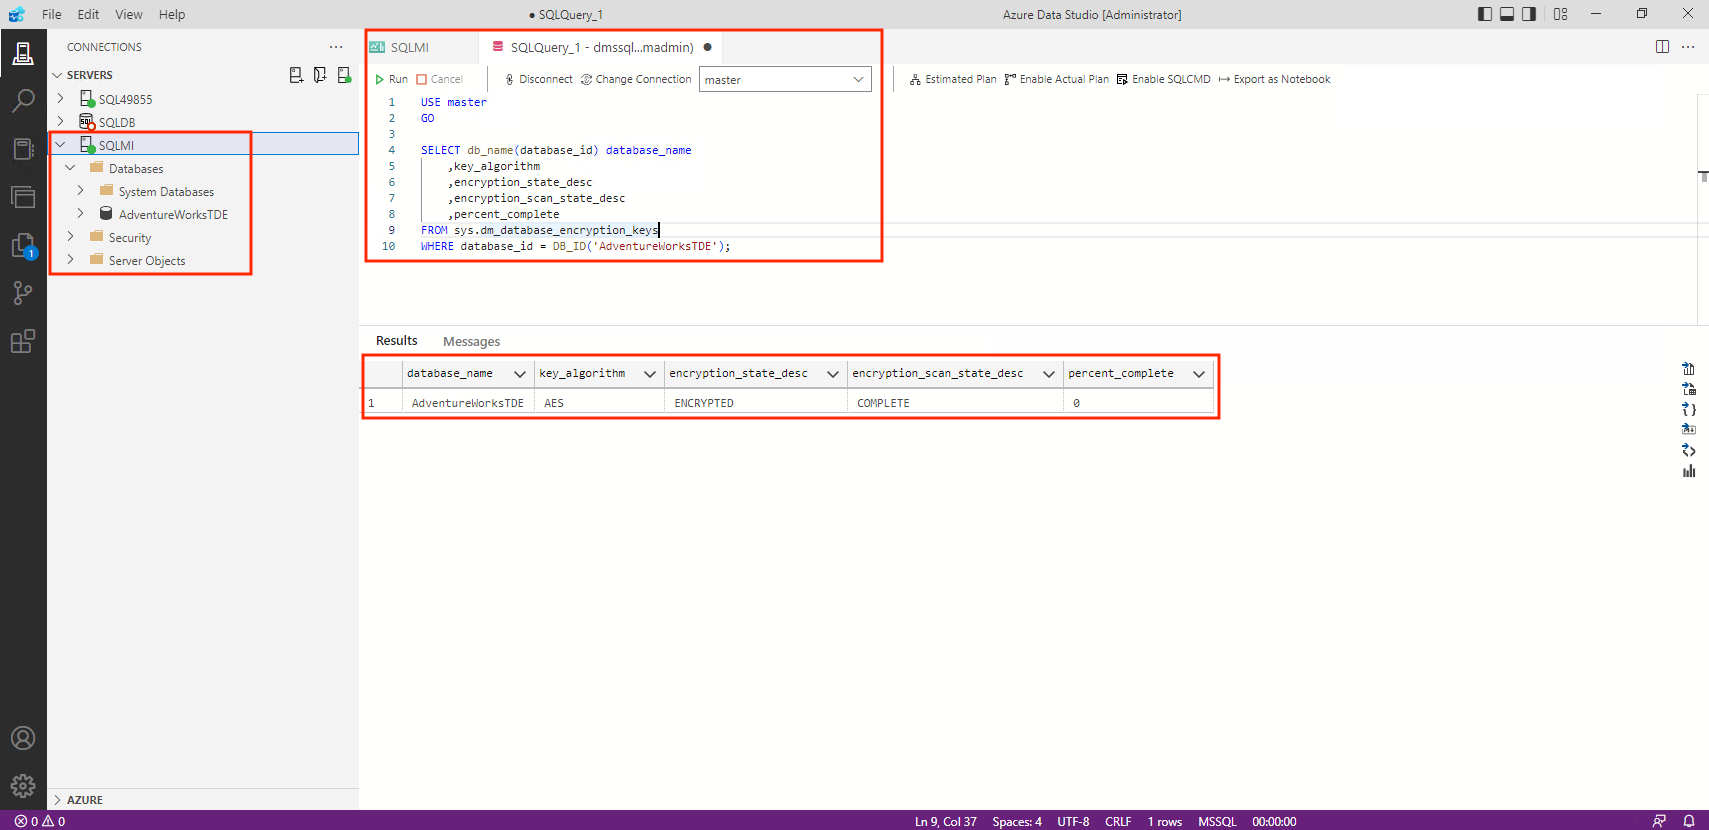The height and width of the screenshot is (830, 1709).
Task: Toggle primary side bar visibility
Action: point(1485,14)
